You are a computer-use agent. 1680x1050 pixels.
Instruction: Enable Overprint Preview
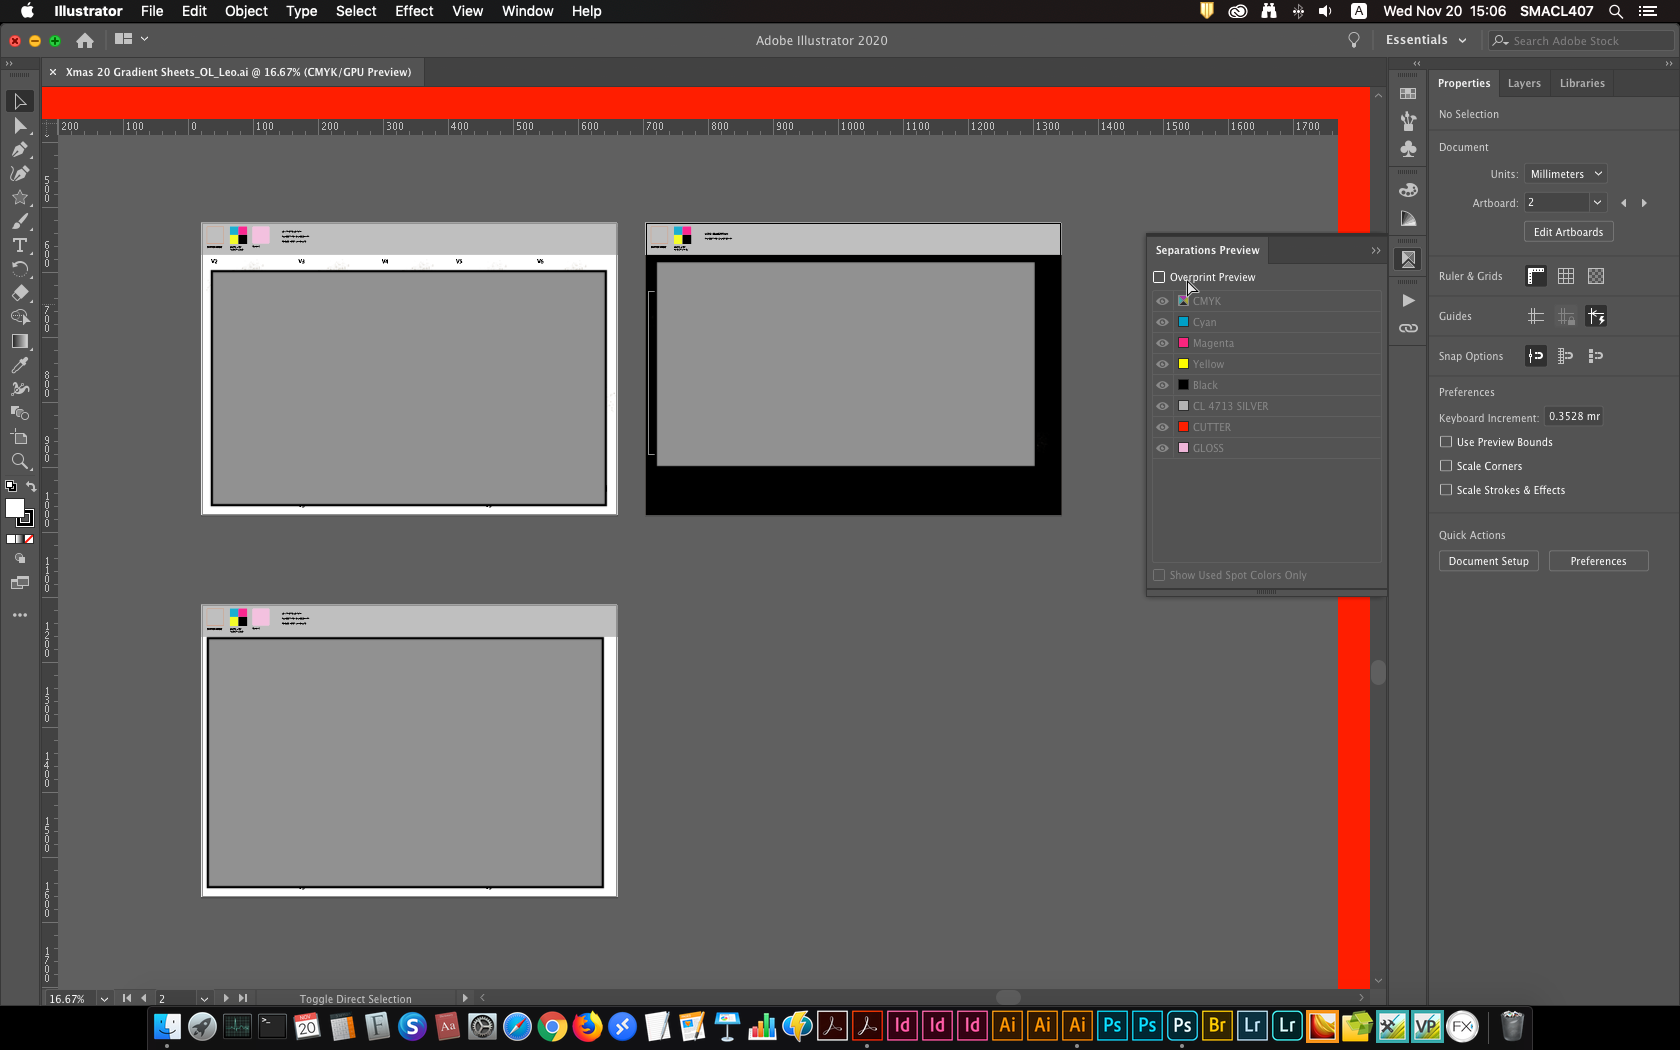click(x=1159, y=277)
